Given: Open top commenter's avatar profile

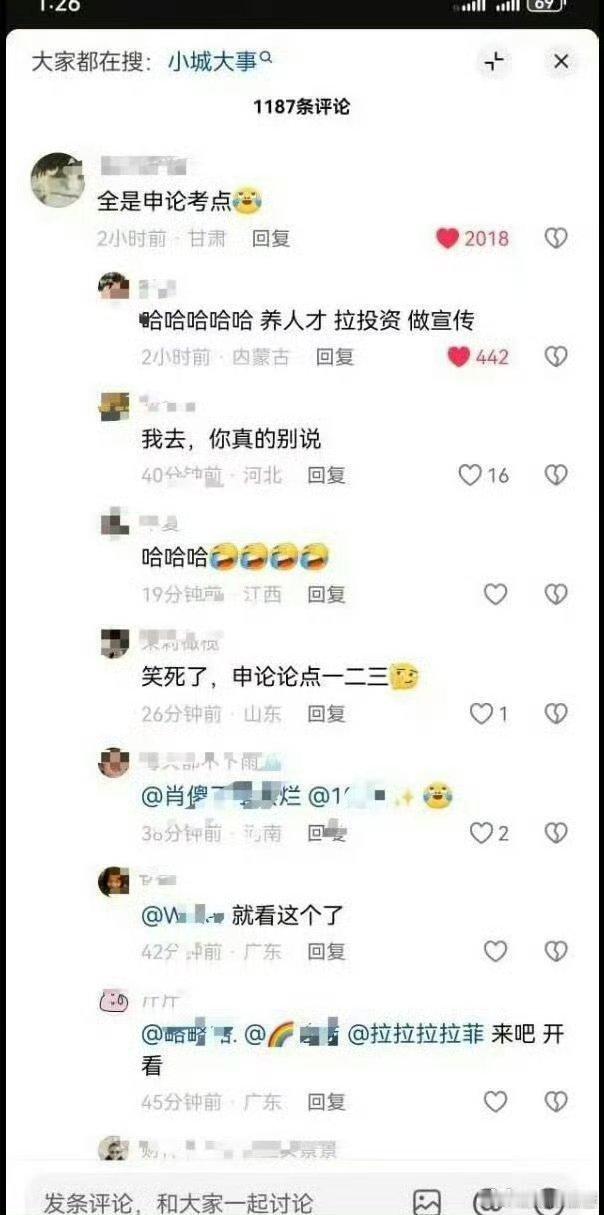Looking at the screenshot, I should [57, 180].
